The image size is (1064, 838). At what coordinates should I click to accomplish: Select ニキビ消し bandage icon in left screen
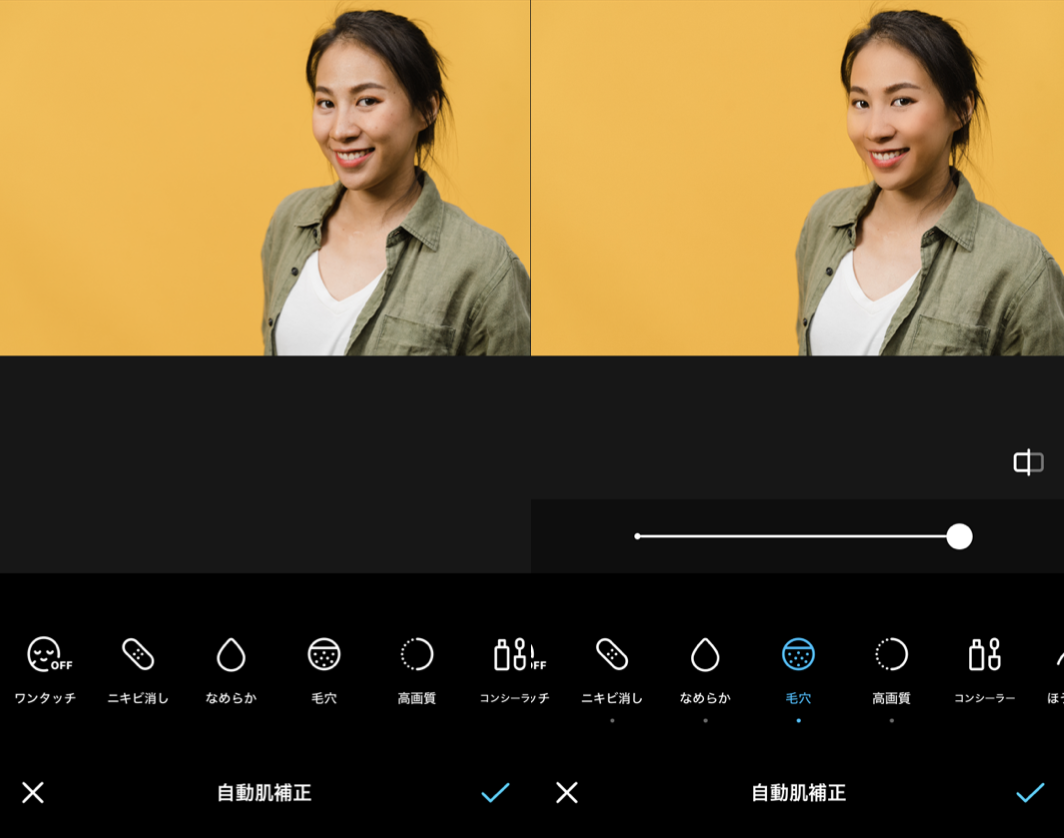pos(138,656)
